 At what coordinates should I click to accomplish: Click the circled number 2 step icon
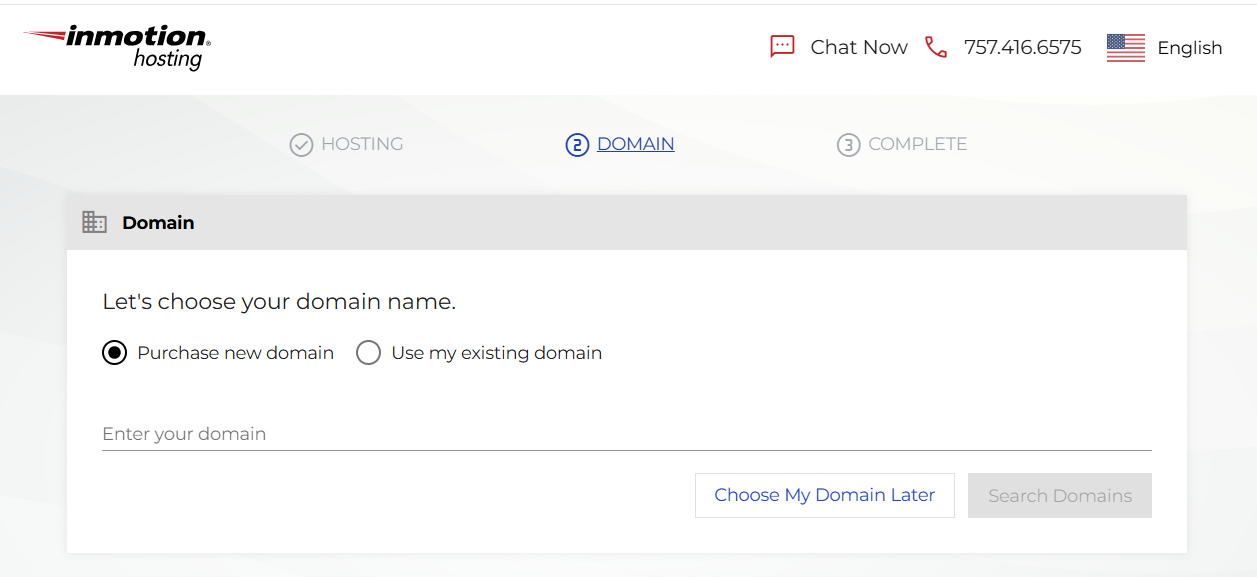click(x=577, y=145)
